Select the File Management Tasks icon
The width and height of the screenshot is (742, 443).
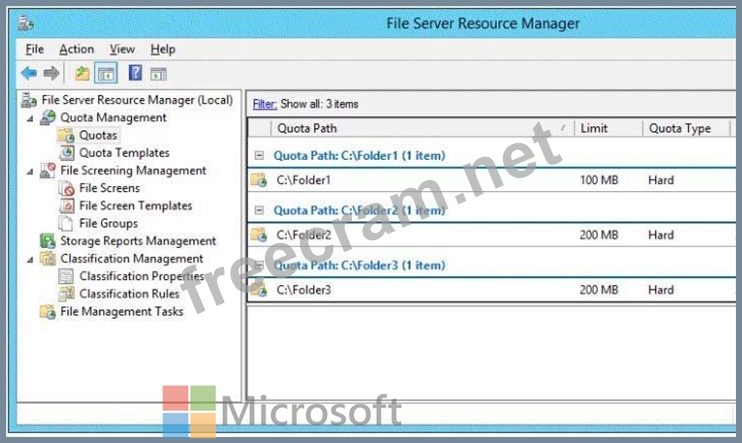[x=48, y=311]
